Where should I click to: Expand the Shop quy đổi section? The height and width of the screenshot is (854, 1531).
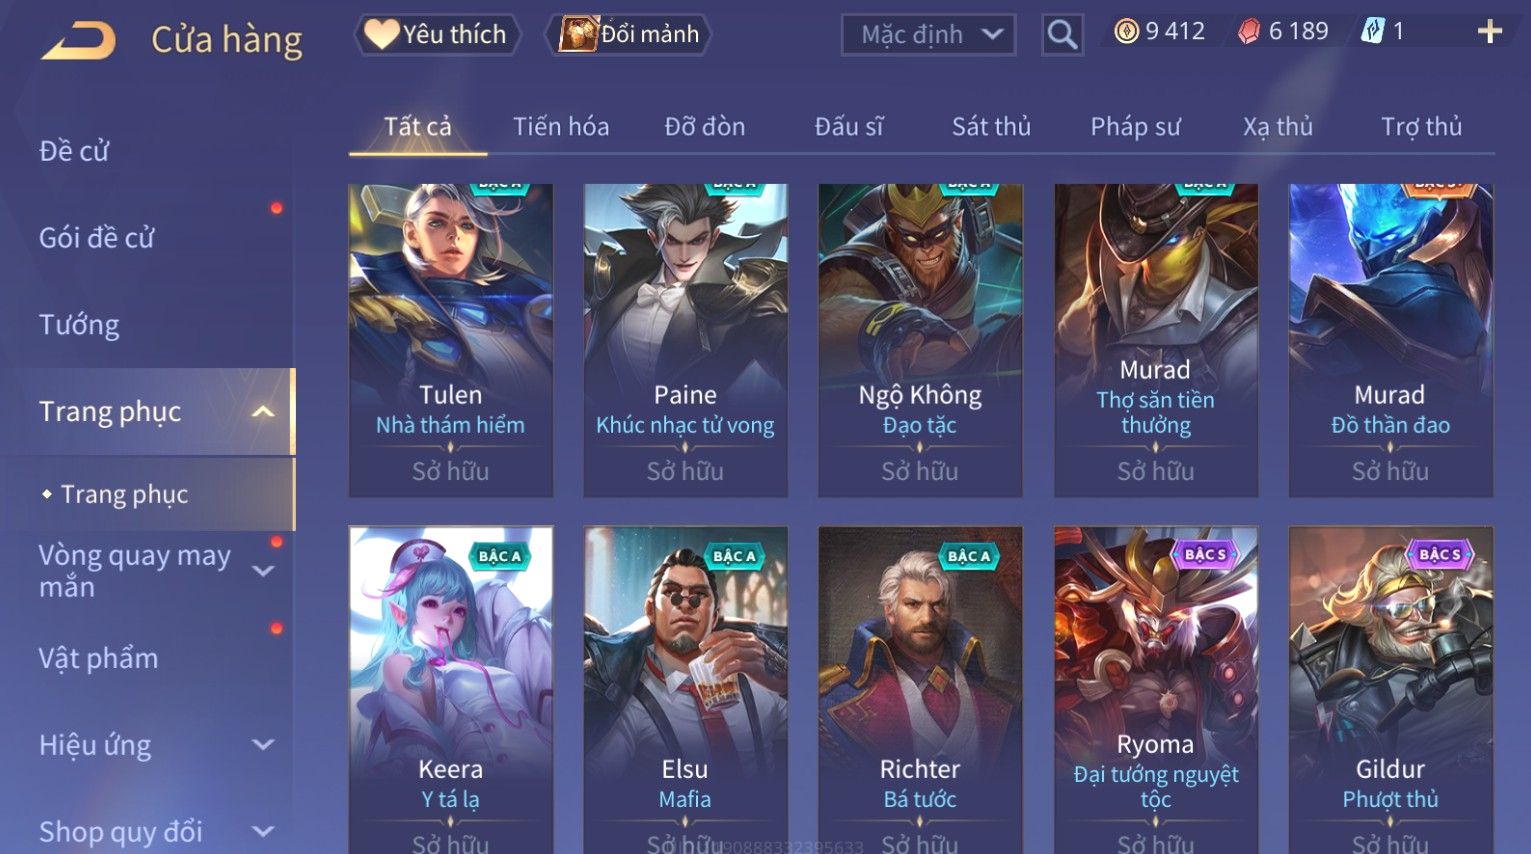pyautogui.click(x=263, y=831)
